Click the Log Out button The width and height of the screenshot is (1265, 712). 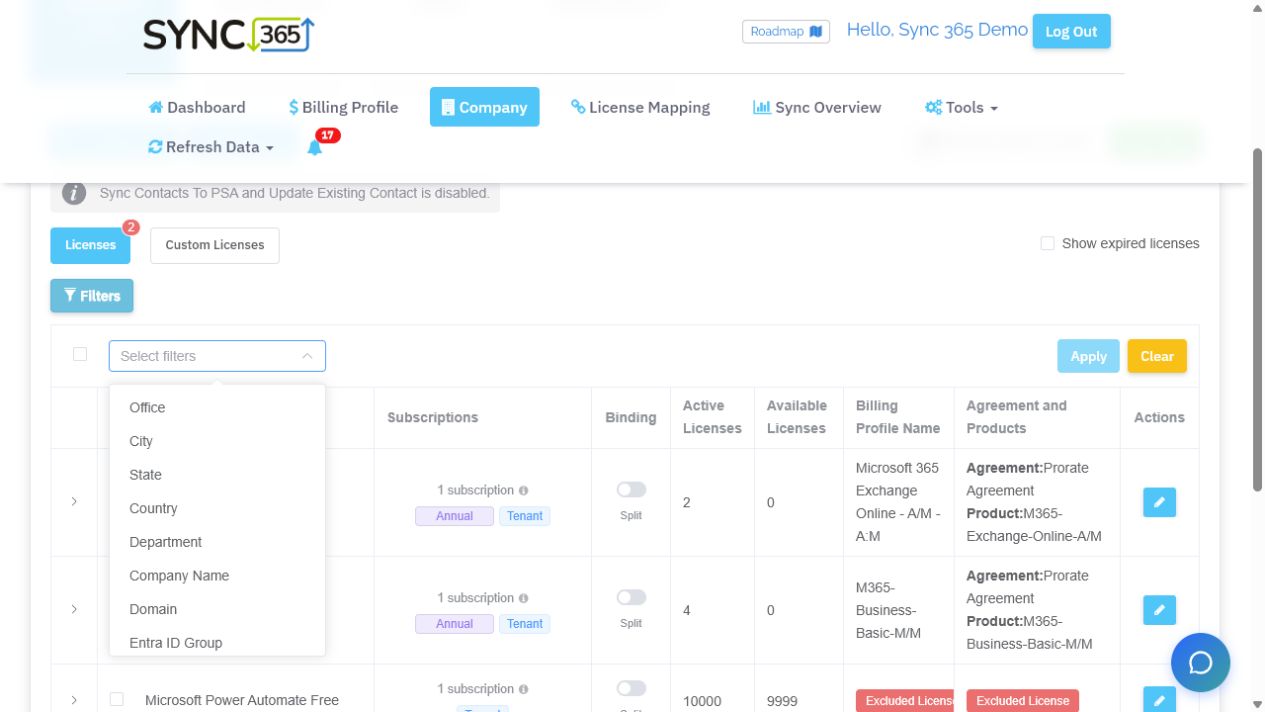pos(1071,31)
